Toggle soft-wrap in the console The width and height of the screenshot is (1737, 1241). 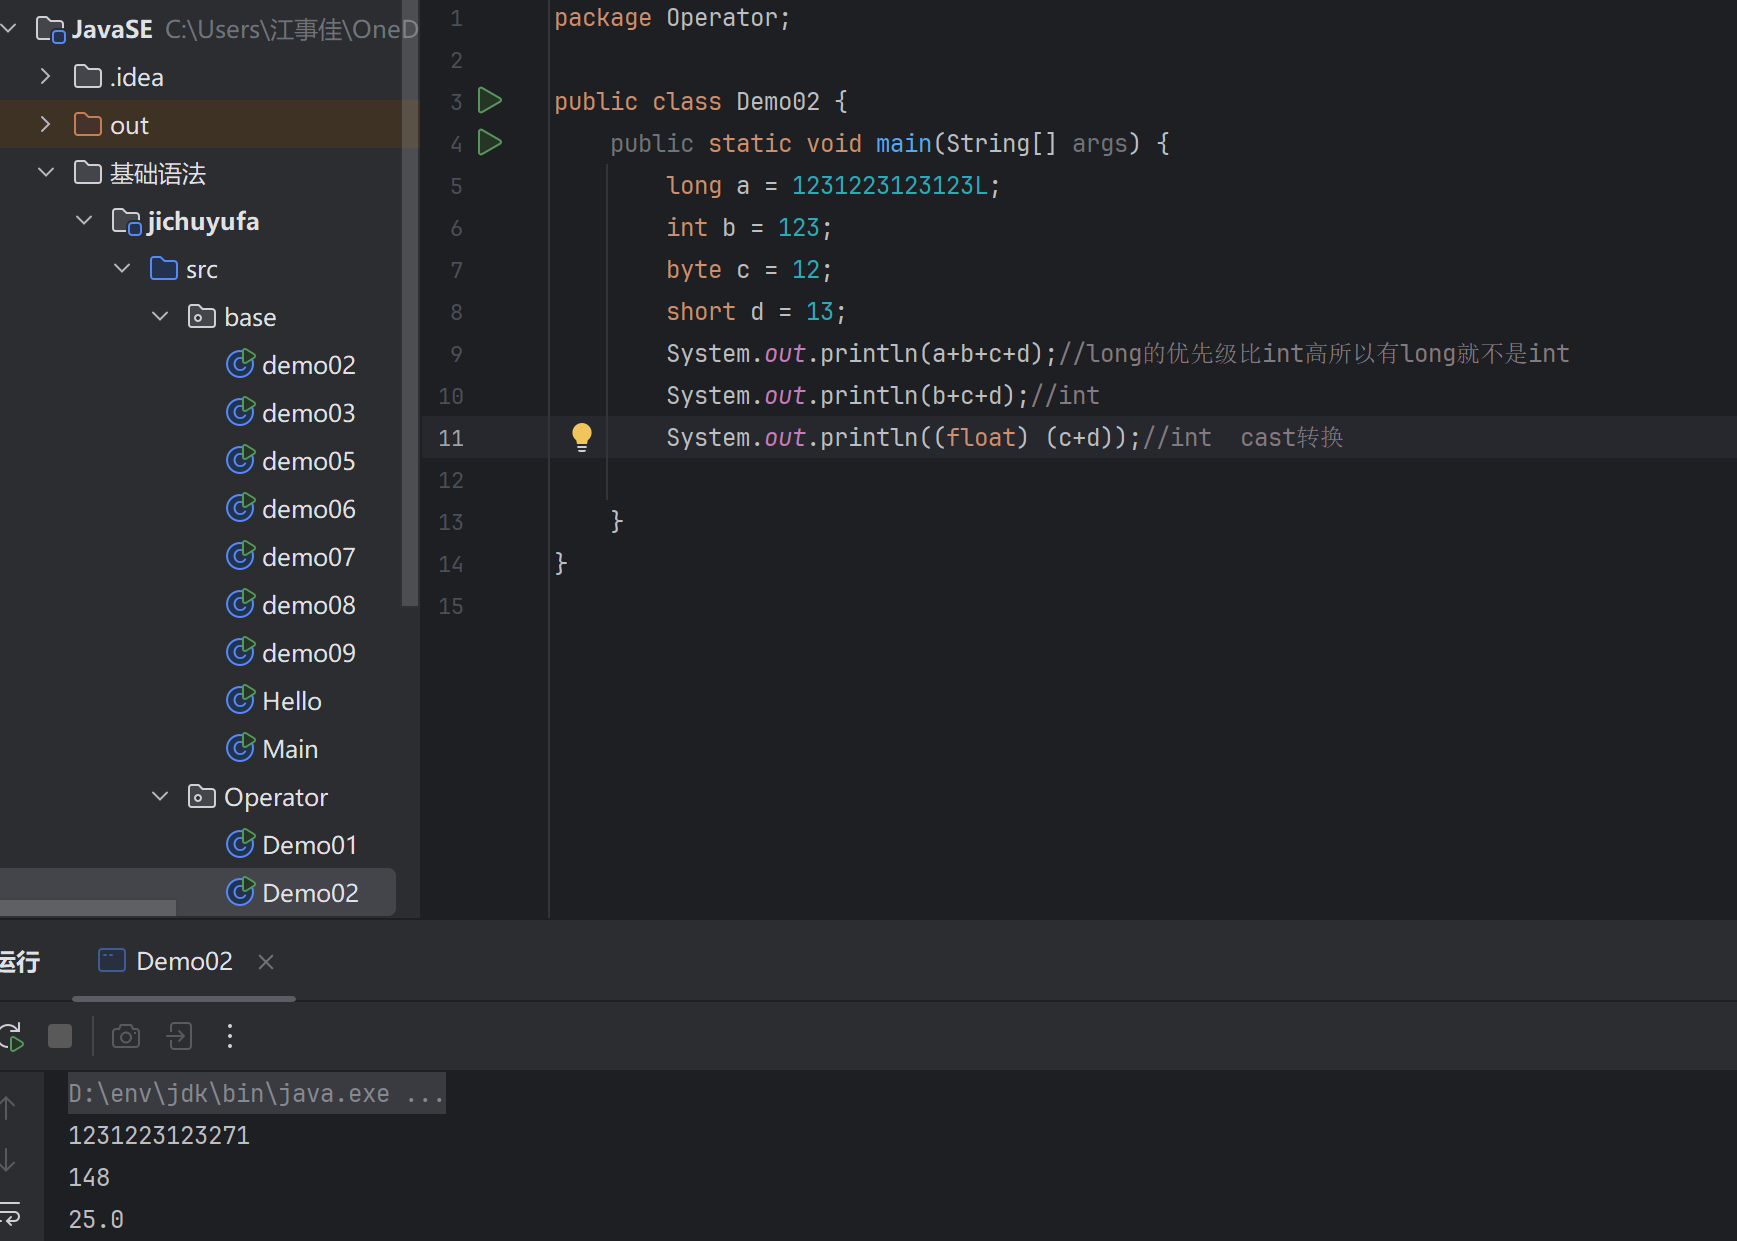(10, 1216)
